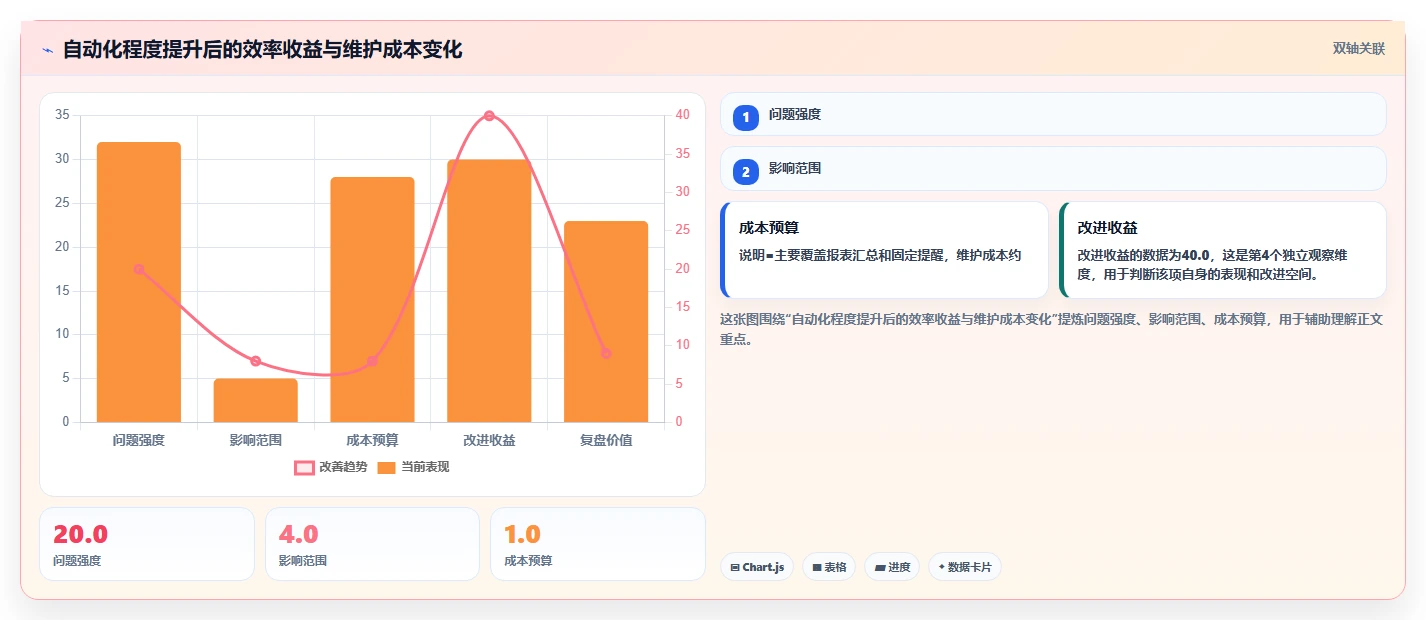Click the x-axis label 成本预算
This screenshot has width=1426, height=620.
372,440
